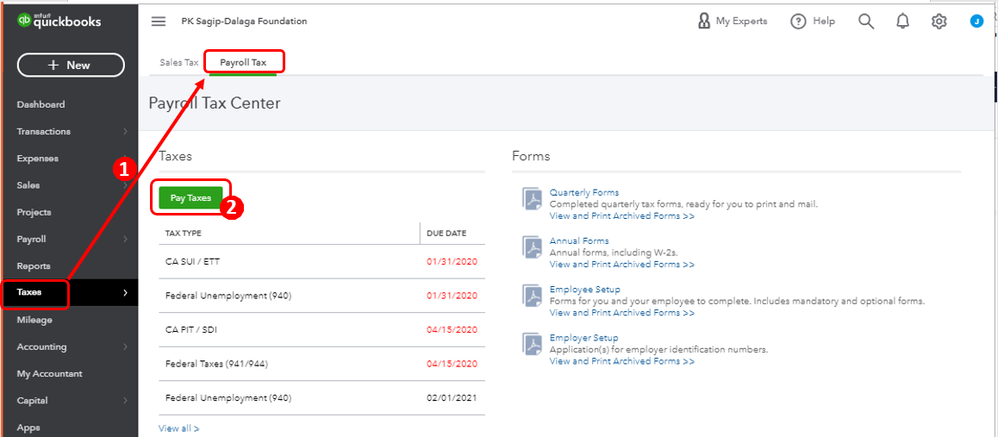Click the user profile avatar

click(976, 21)
